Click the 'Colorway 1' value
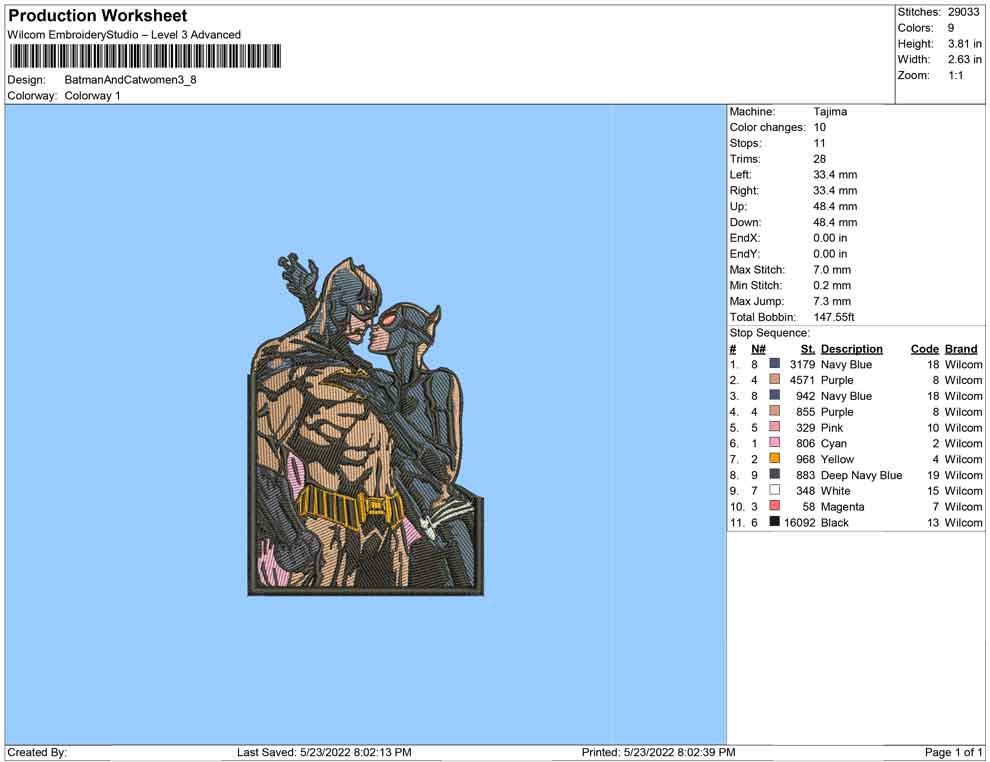The image size is (990, 762). 92,96
